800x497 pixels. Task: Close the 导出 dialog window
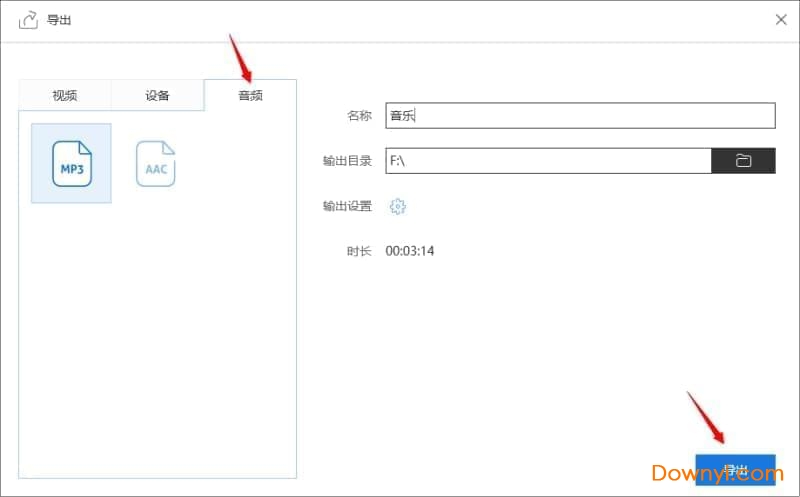pyautogui.click(x=781, y=19)
